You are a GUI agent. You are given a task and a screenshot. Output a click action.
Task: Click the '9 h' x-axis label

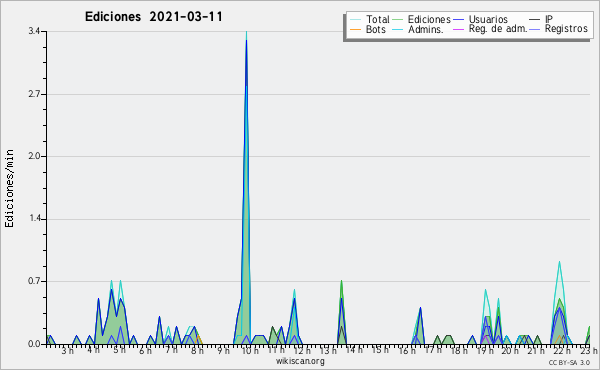(x=223, y=350)
